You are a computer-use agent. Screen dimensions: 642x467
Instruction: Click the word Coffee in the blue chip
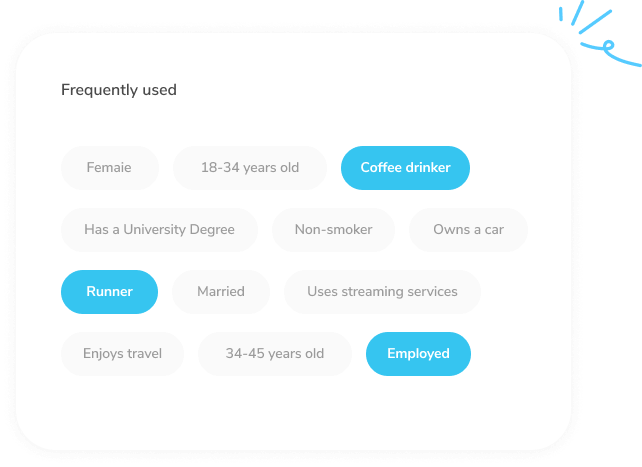381,168
